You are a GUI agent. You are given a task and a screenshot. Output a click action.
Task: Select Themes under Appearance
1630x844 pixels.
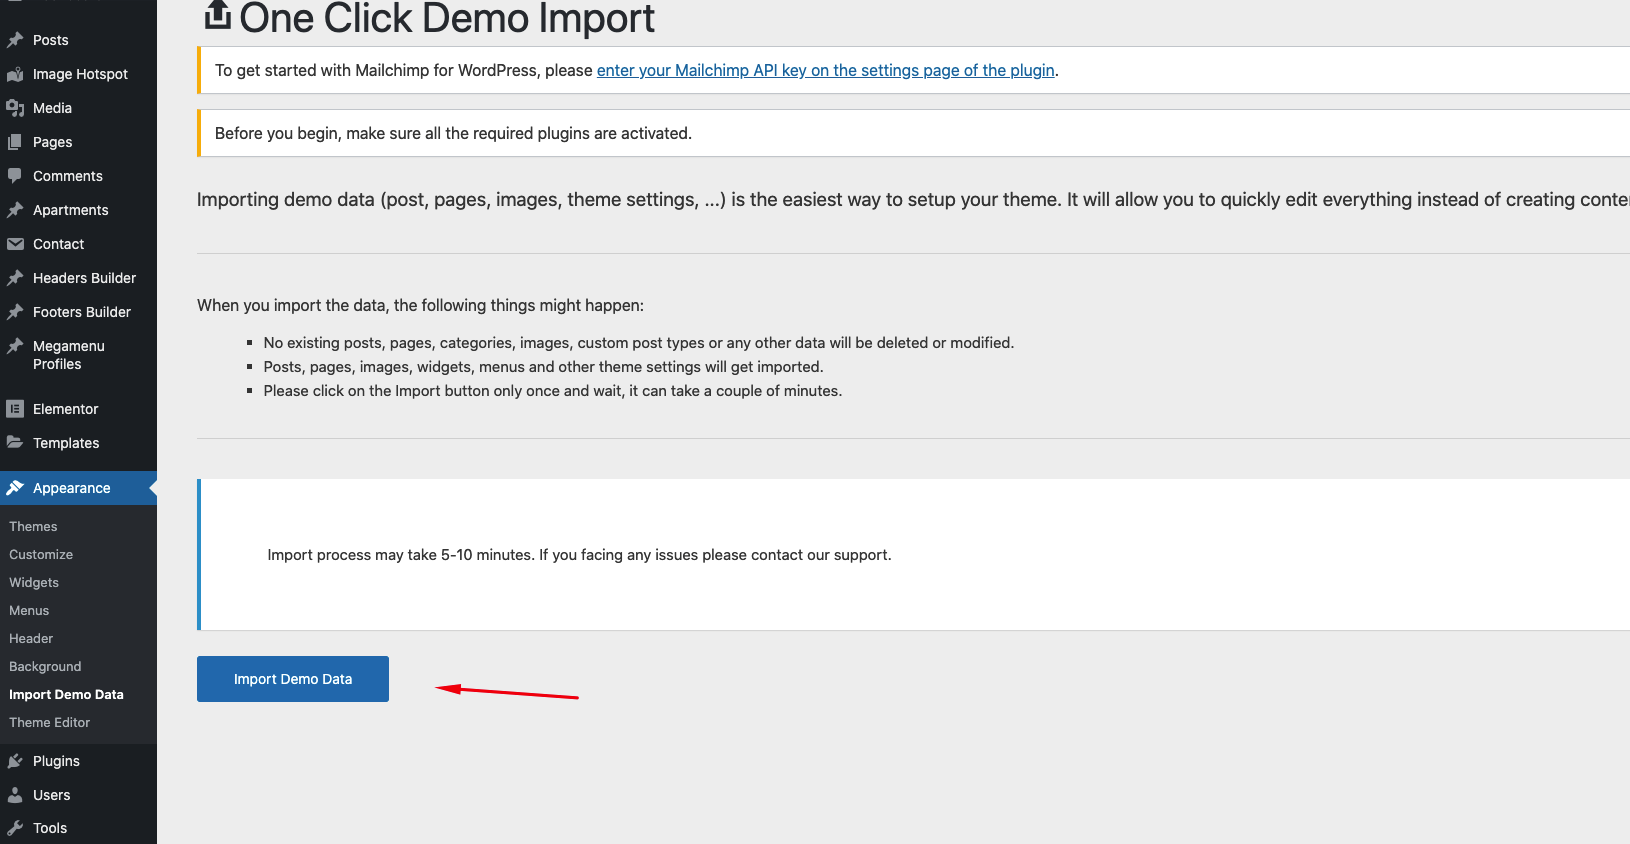(33, 526)
